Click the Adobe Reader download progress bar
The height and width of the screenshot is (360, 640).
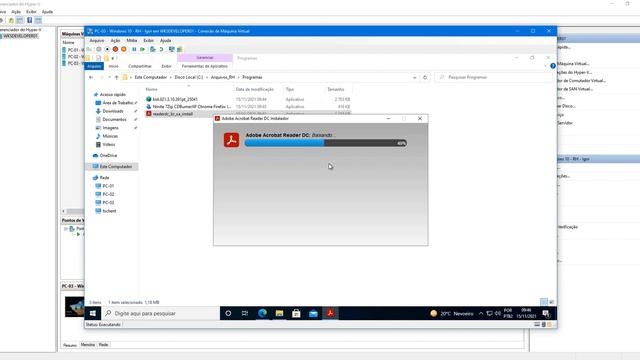(326, 143)
